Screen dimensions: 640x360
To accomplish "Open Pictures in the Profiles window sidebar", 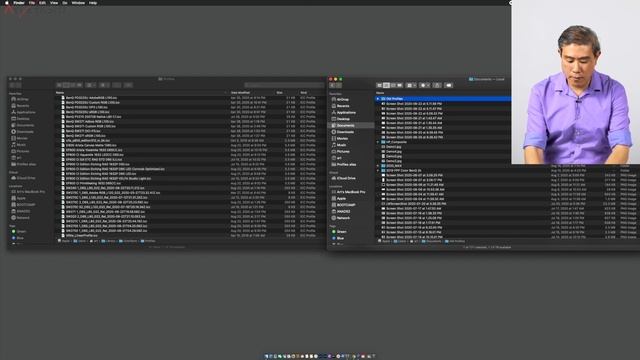I will pos(20,151).
